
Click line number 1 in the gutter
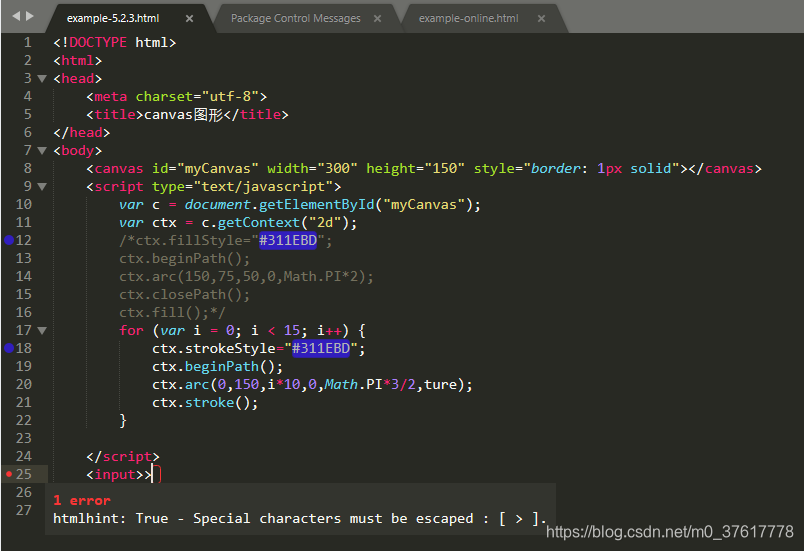pos(27,43)
